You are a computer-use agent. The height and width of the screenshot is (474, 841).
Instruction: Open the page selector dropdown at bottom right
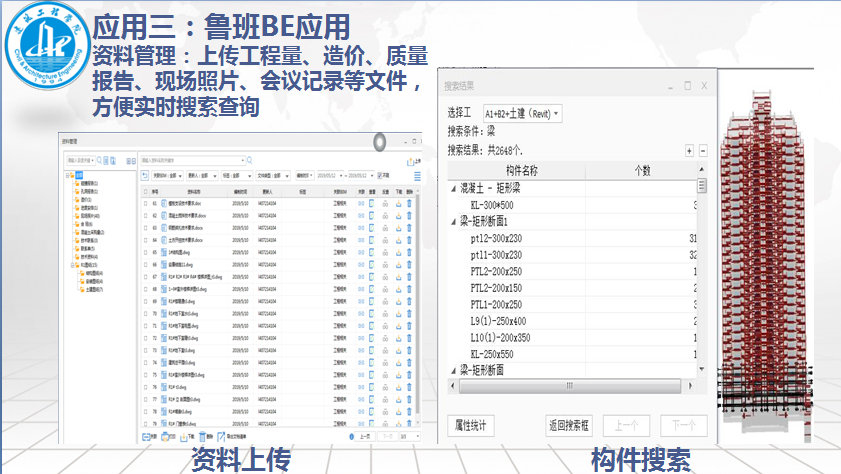click(409, 436)
